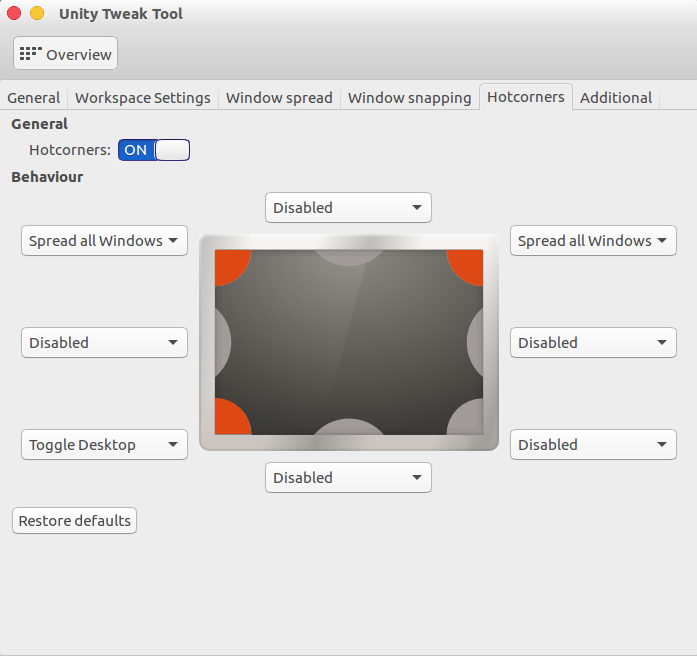Image resolution: width=697 pixels, height=656 pixels.
Task: Click the grey bottom-right corner of the screen preview
Action: click(469, 420)
